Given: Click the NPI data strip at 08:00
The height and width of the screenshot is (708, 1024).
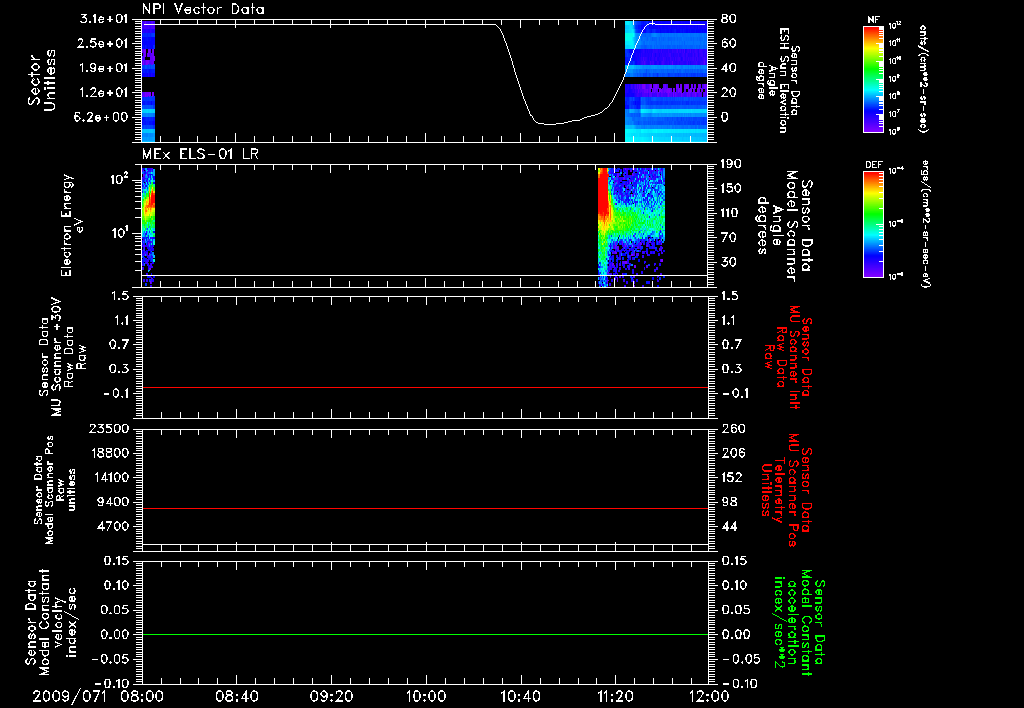Looking at the screenshot, I should pos(148,81).
